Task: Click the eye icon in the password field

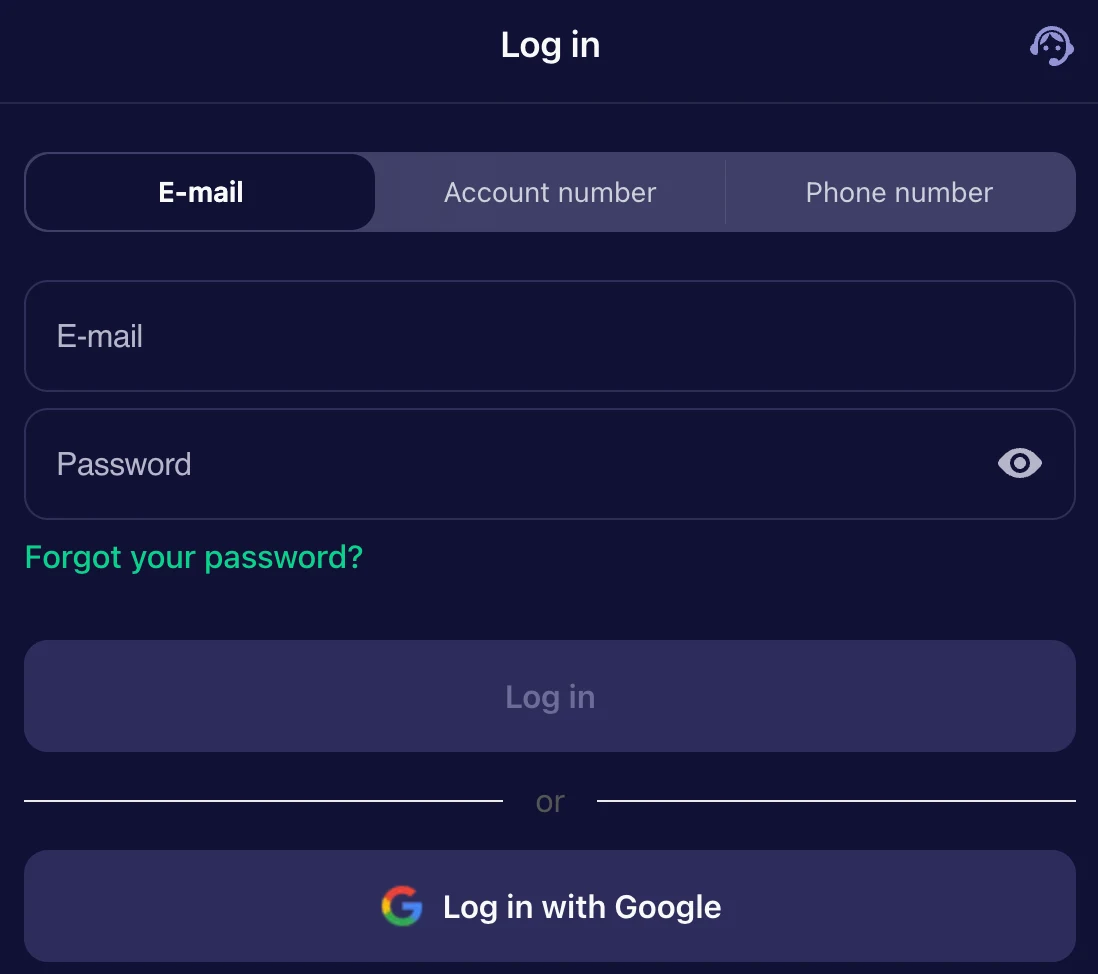Action: pos(1019,463)
